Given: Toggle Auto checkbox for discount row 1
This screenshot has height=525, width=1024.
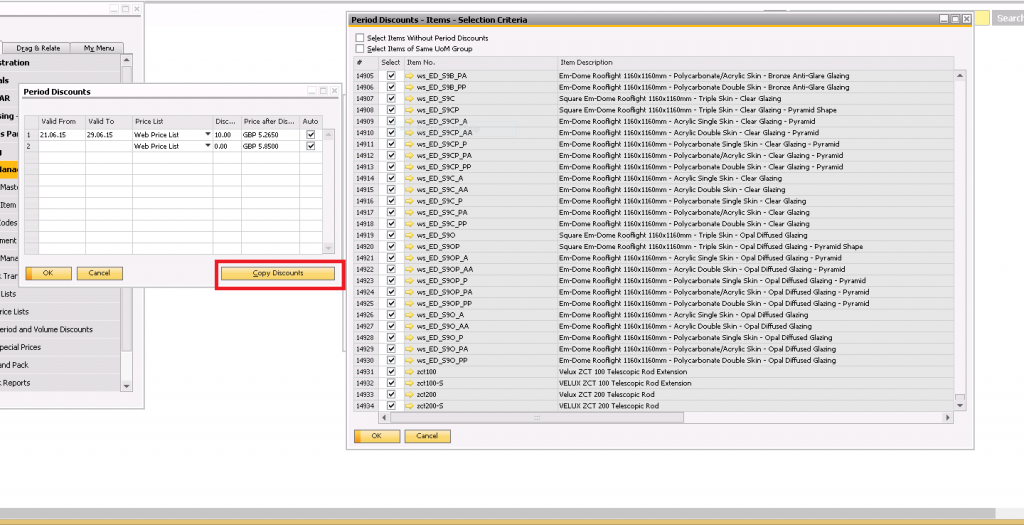Looking at the screenshot, I should 311,135.
